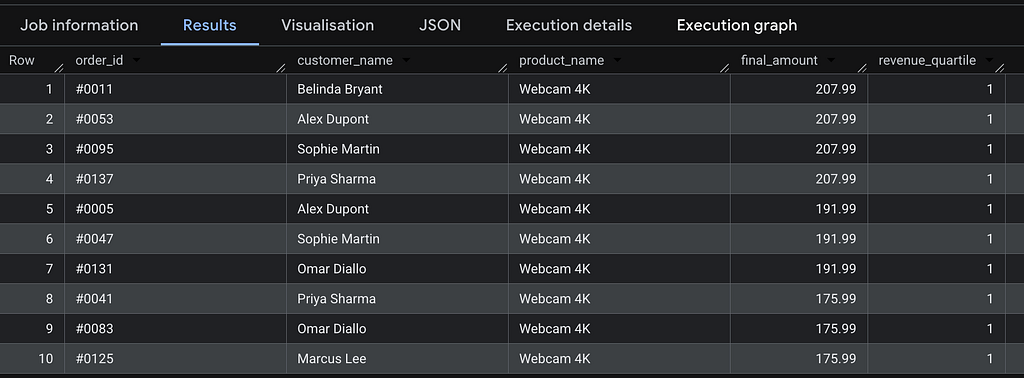The width and height of the screenshot is (1024, 378).
Task: Select the Belinda Bryant customer cell
Action: tap(398, 89)
